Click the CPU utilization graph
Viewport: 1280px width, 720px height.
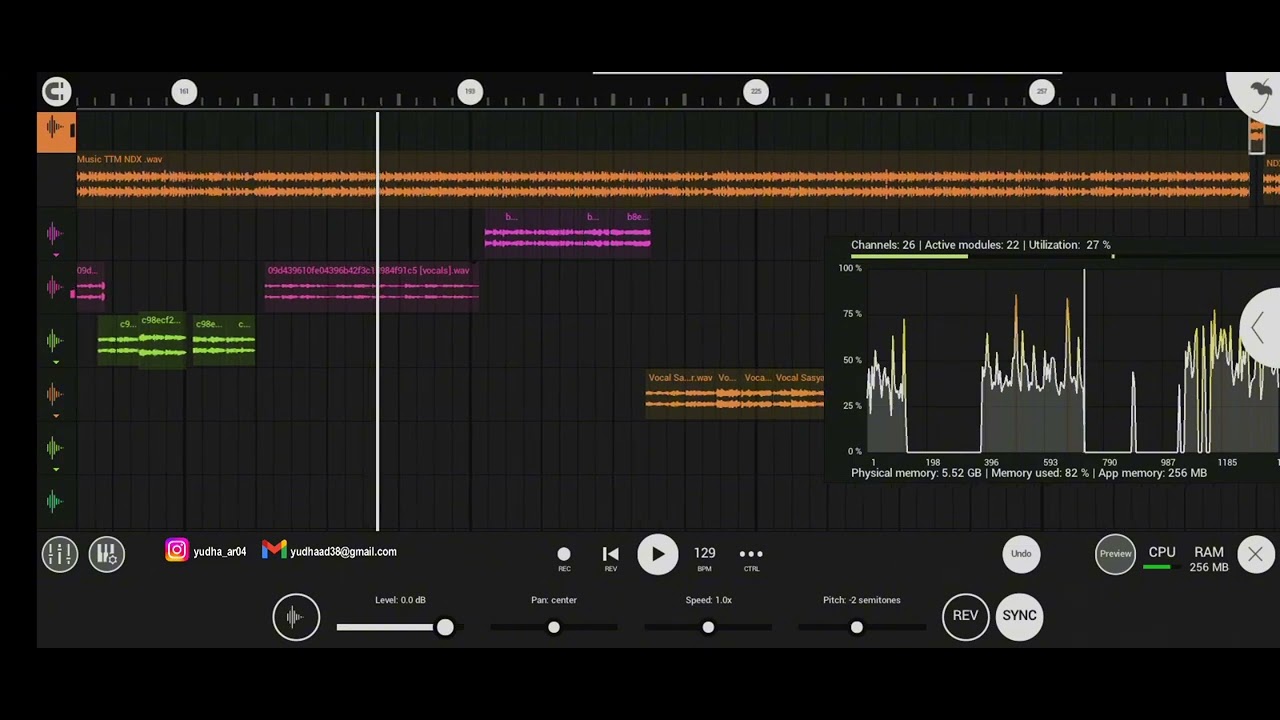tap(1073, 360)
